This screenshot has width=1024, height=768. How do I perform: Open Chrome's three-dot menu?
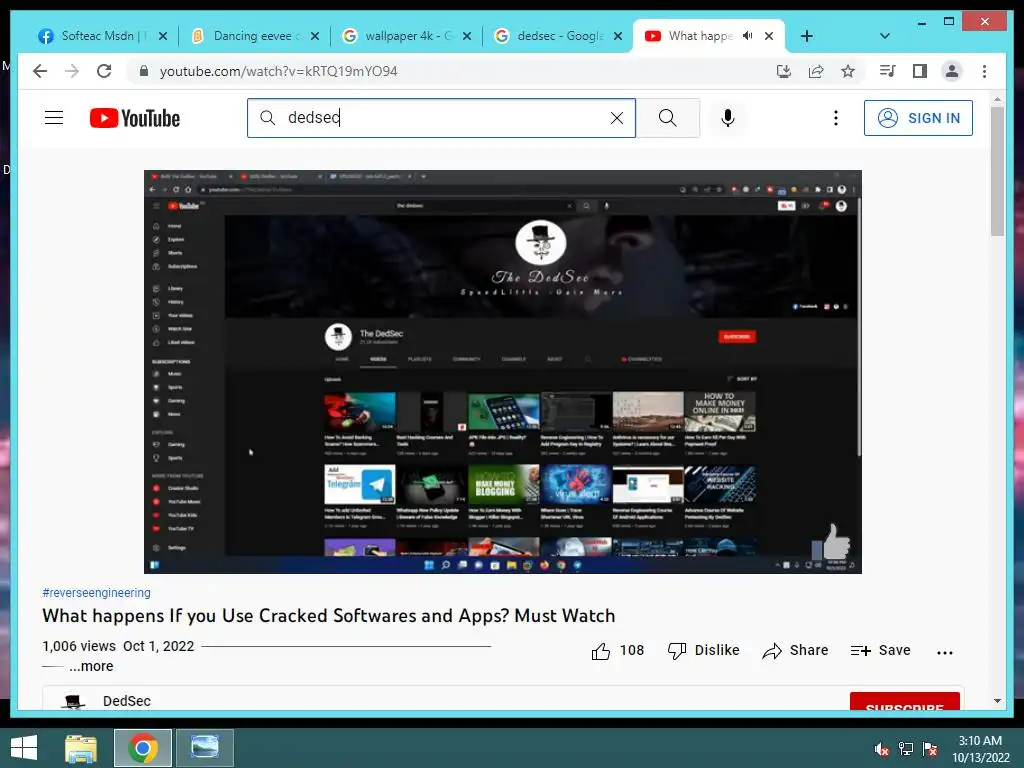[x=984, y=71]
